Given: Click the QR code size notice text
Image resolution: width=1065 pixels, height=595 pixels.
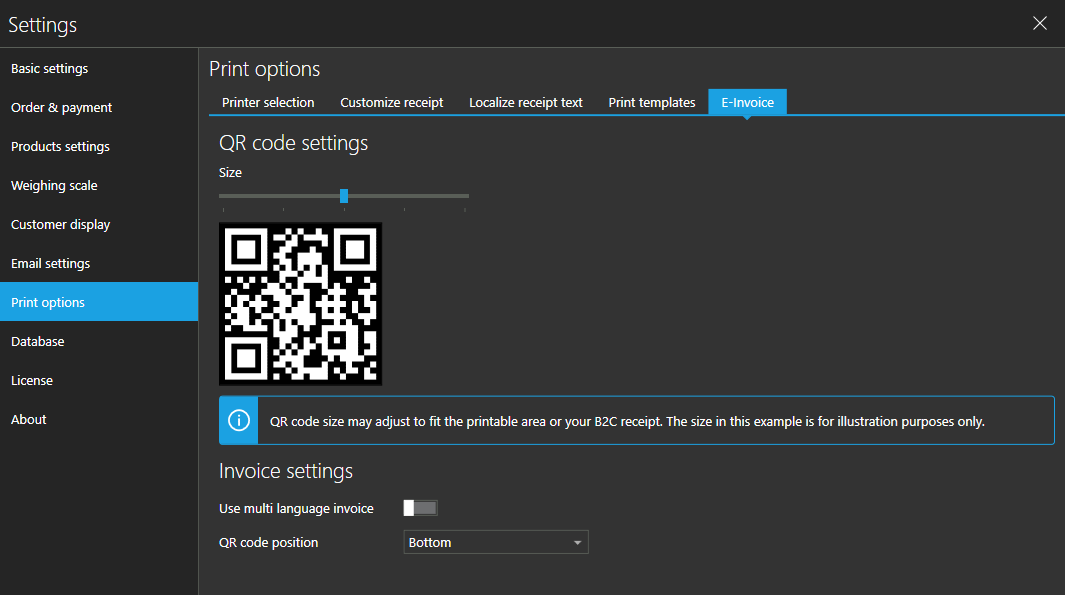Looking at the screenshot, I should point(627,422).
